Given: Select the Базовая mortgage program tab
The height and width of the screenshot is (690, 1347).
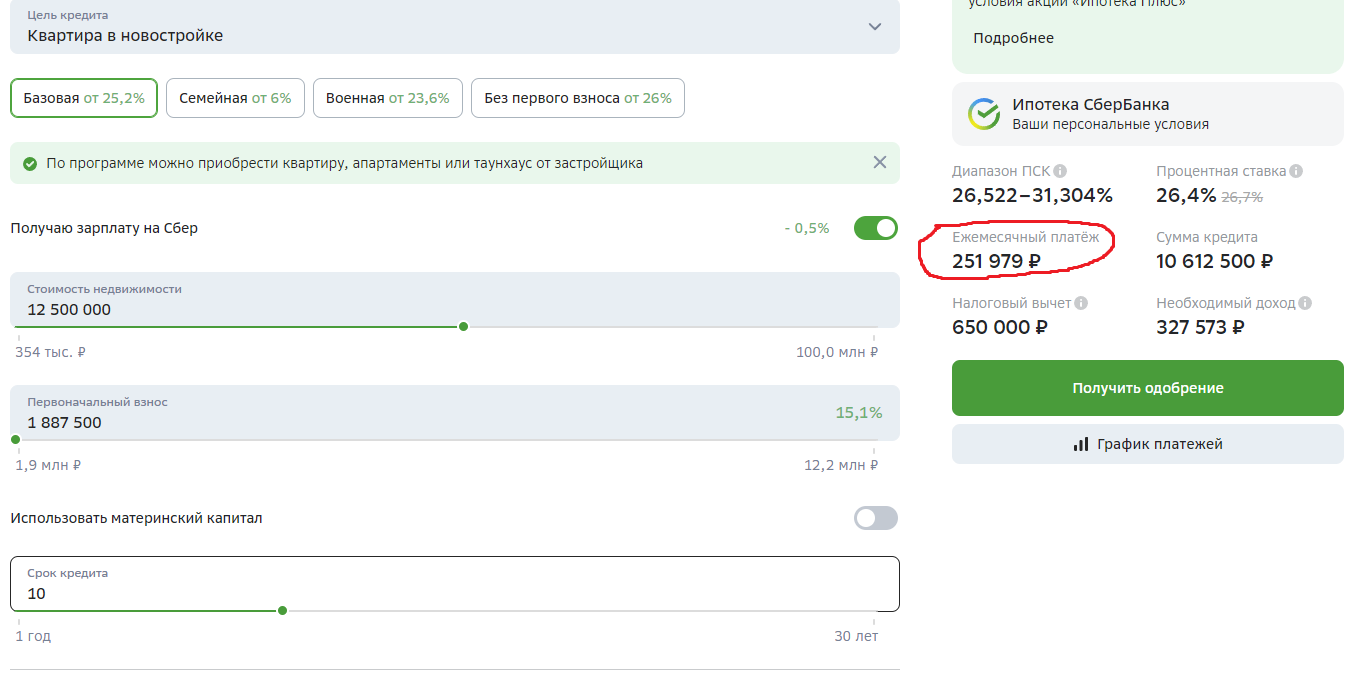Looking at the screenshot, I should point(84,98).
